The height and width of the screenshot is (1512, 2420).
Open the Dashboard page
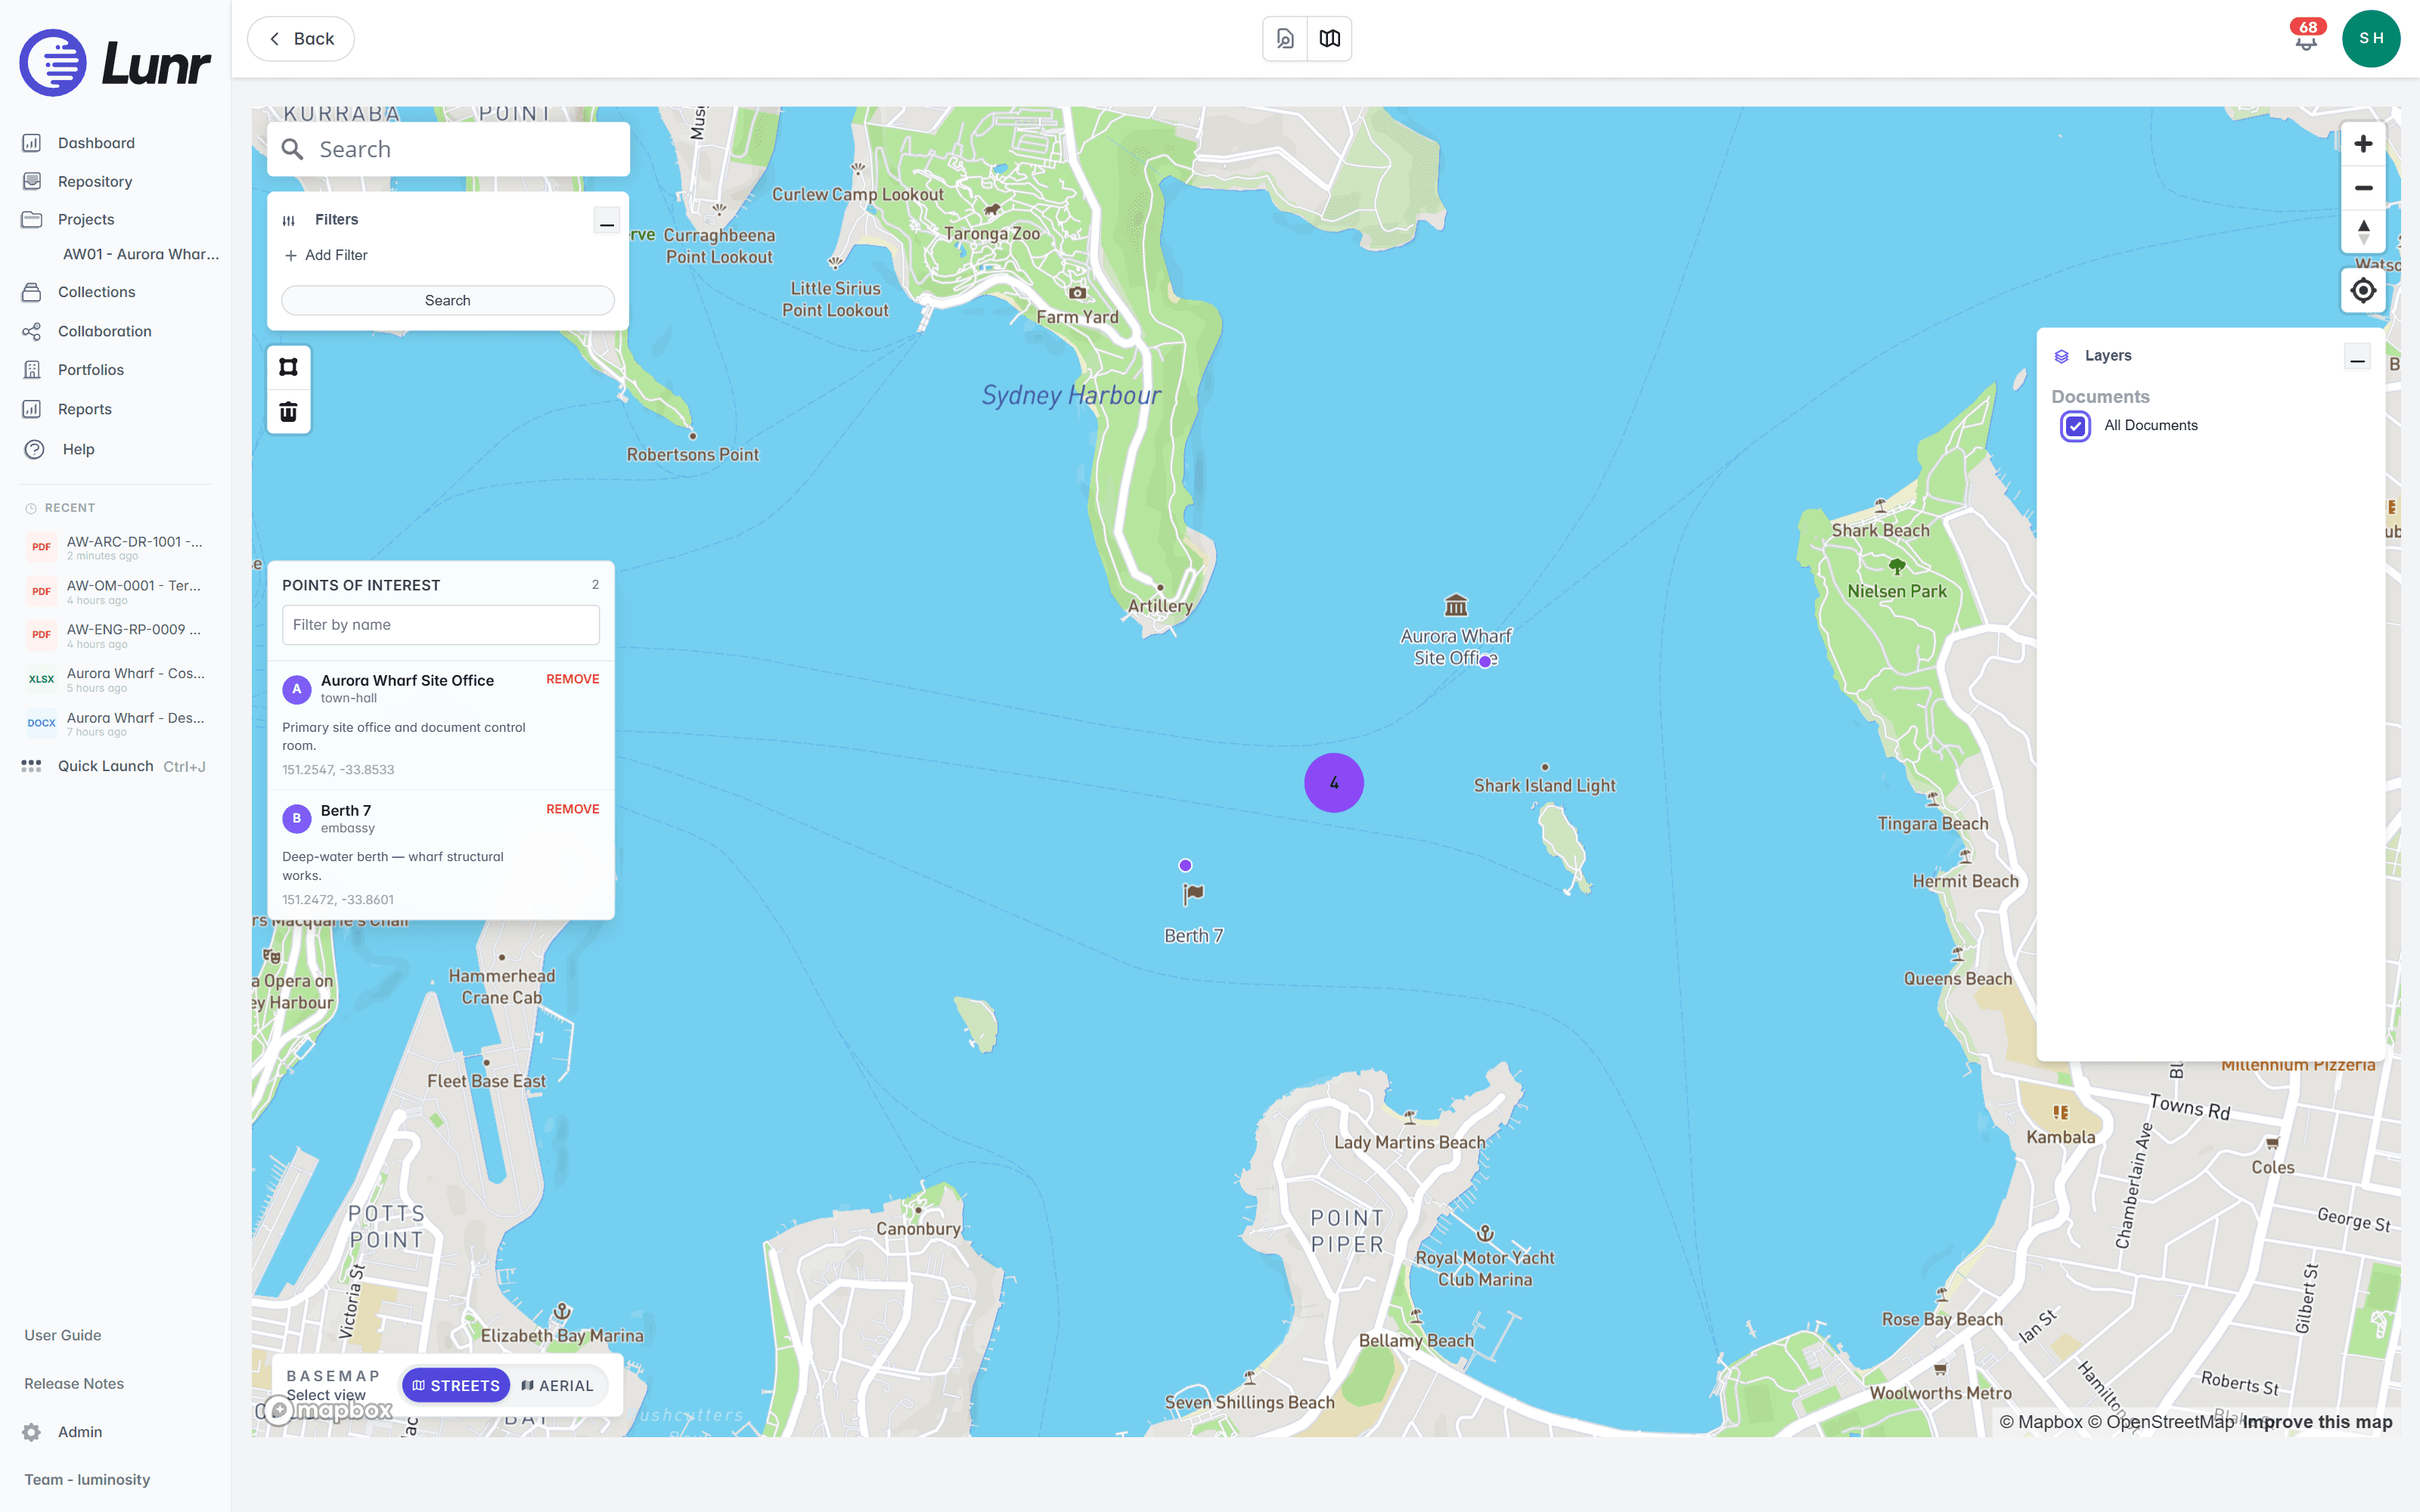pyautogui.click(x=96, y=143)
